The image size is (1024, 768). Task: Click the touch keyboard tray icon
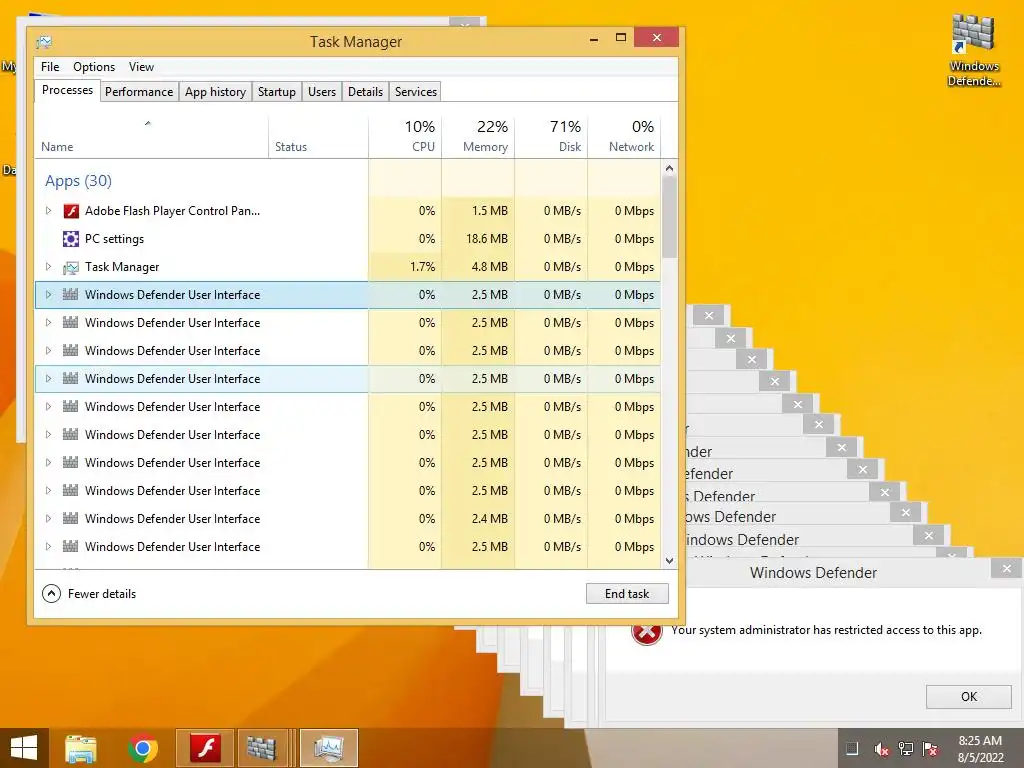pyautogui.click(x=852, y=749)
